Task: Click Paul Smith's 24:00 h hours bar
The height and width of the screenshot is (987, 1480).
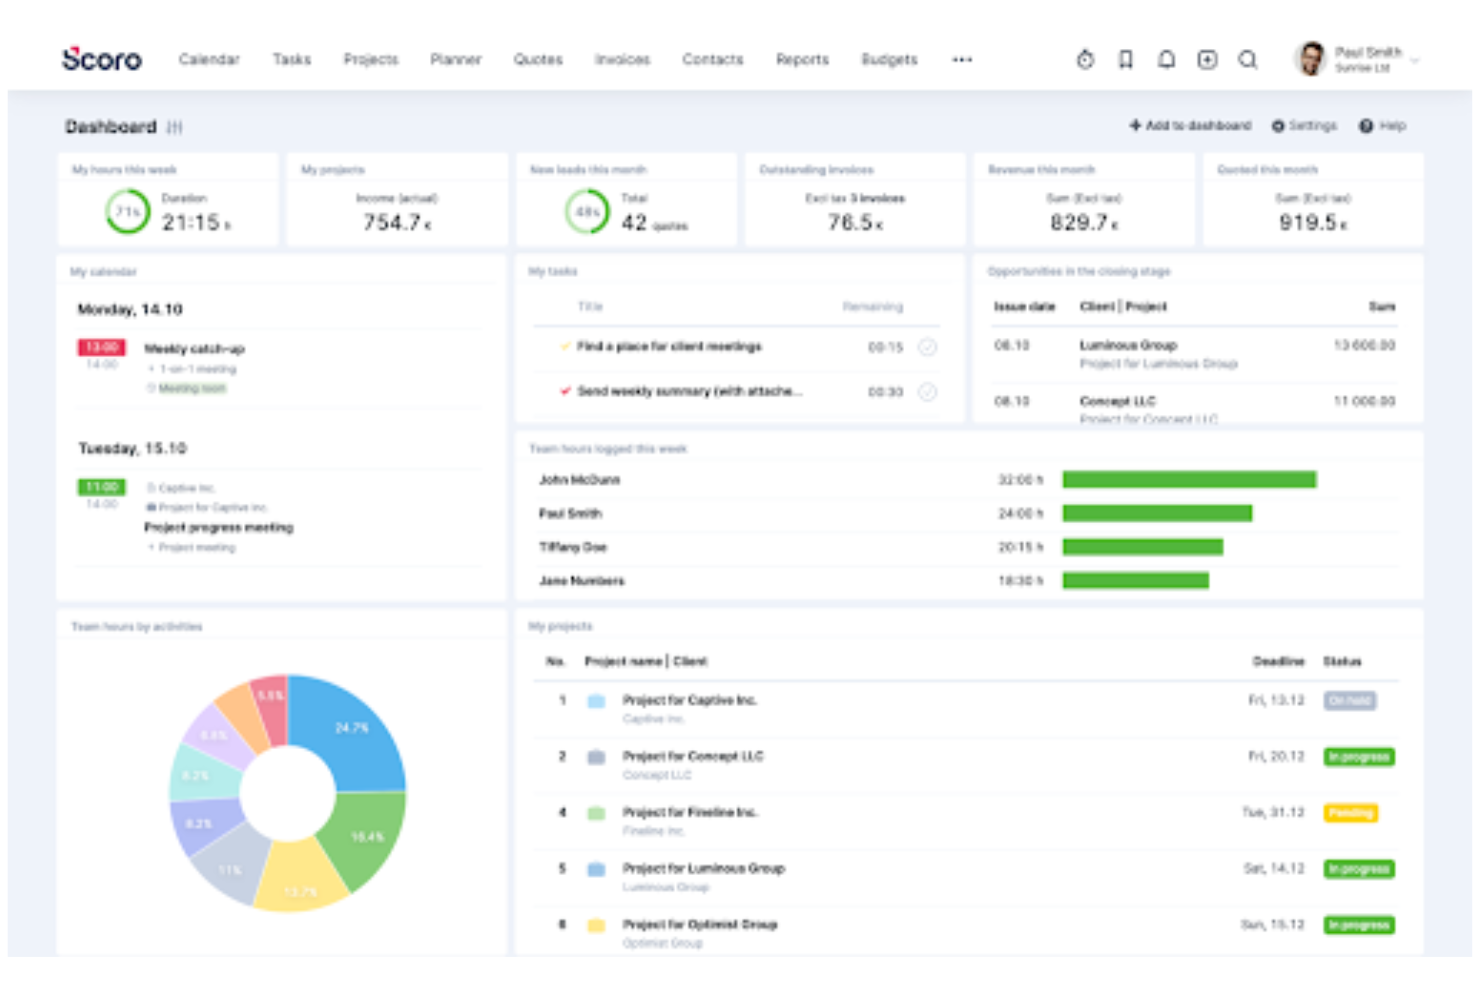Action: click(1157, 513)
